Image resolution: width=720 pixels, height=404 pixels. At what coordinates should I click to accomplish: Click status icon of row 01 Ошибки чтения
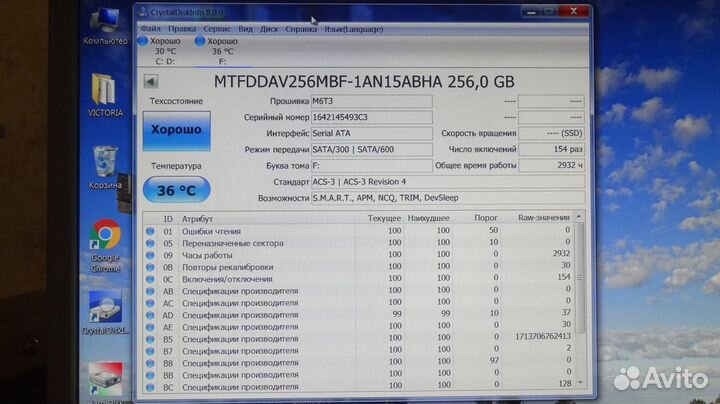[x=150, y=231]
